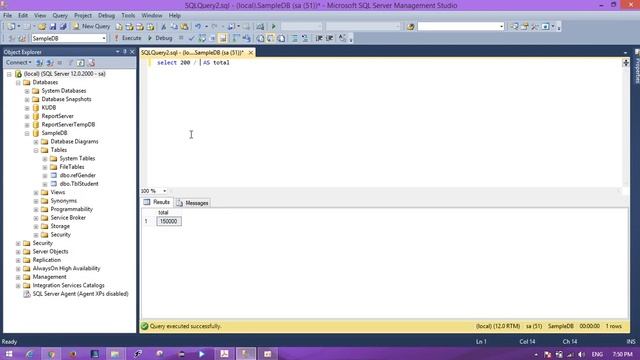Click the Save All icon
640x360 pixels.
pyautogui.click(x=63, y=27)
